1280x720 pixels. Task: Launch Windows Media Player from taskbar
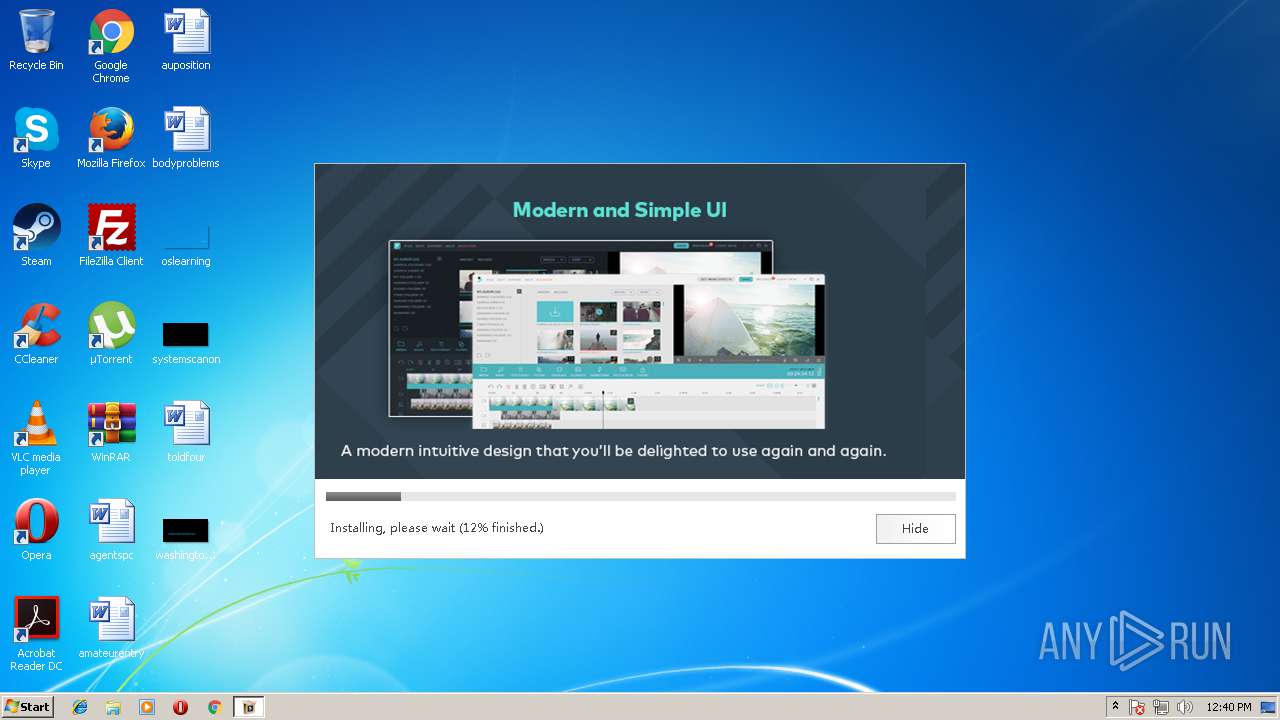(x=147, y=707)
